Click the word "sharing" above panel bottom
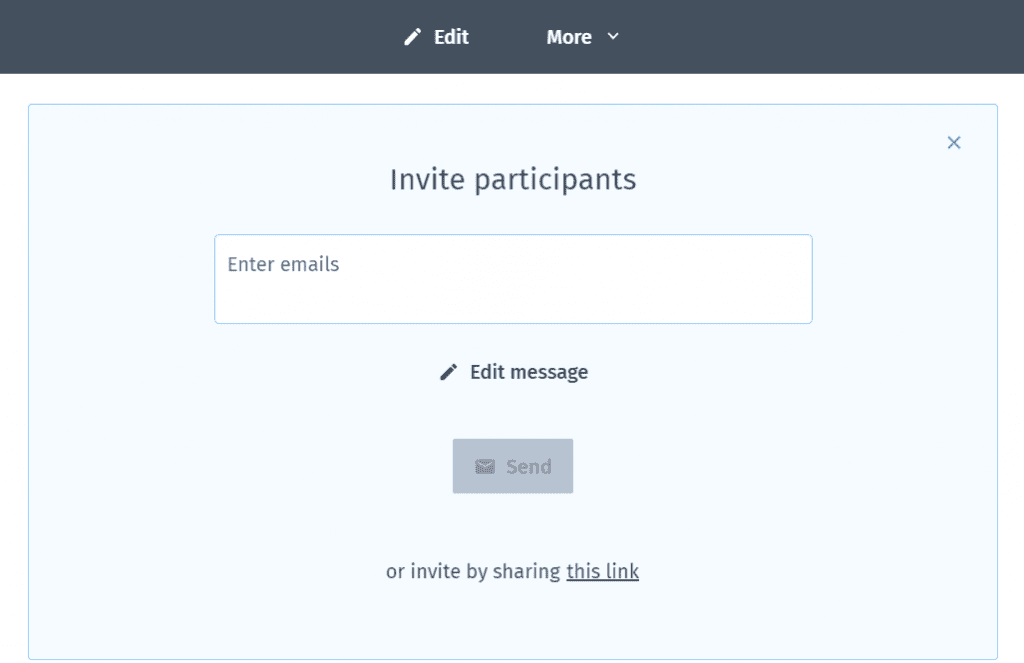 coord(526,572)
